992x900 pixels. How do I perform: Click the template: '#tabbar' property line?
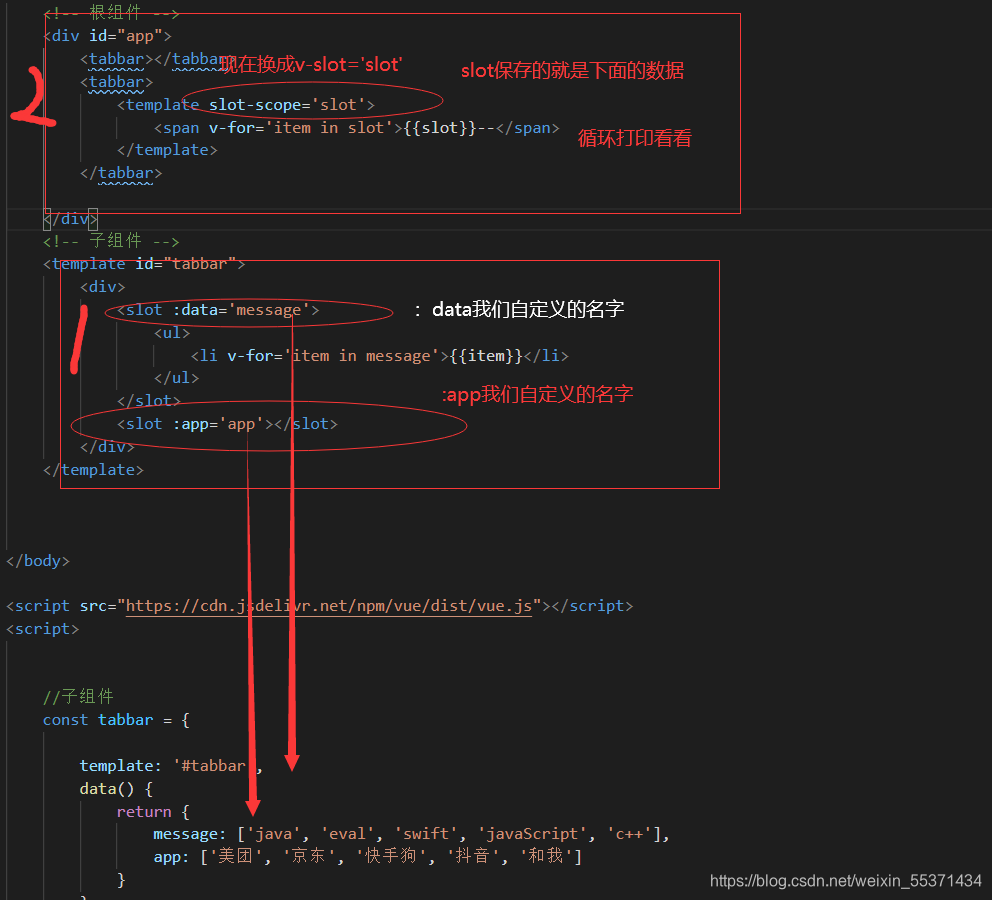click(171, 766)
